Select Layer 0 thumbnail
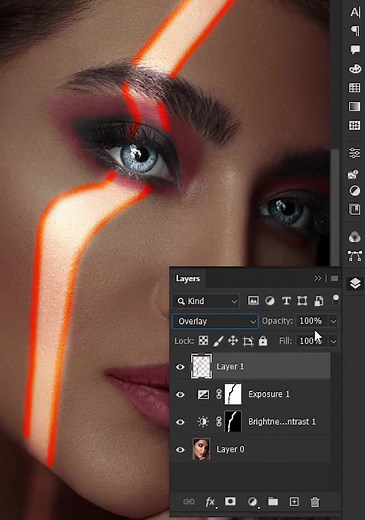The image size is (365, 520). click(201, 449)
